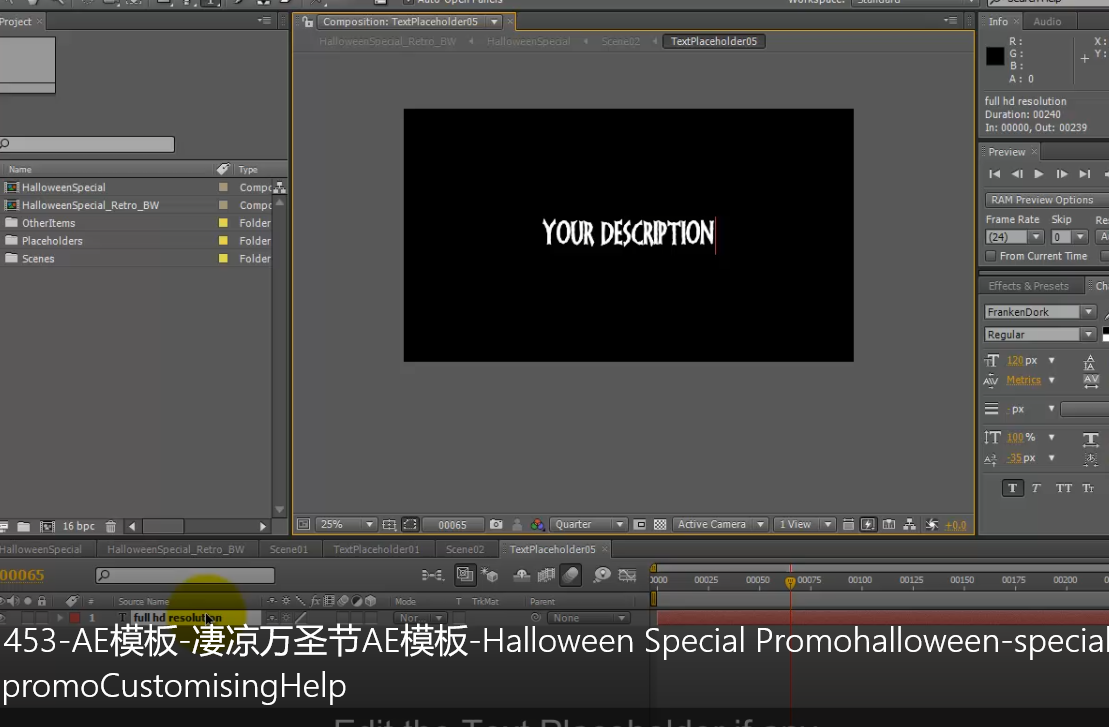Open the Effects & Presets tab

pyautogui.click(x=1028, y=286)
